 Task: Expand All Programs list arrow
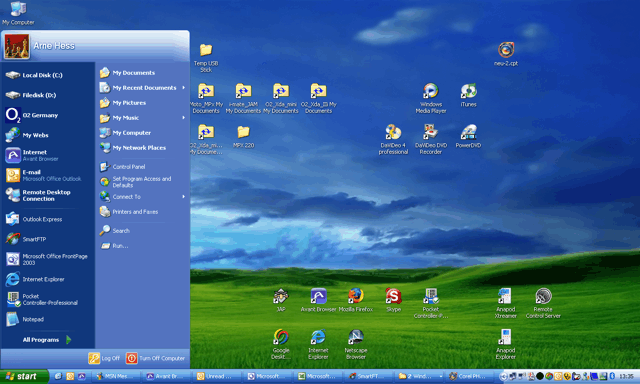69,340
